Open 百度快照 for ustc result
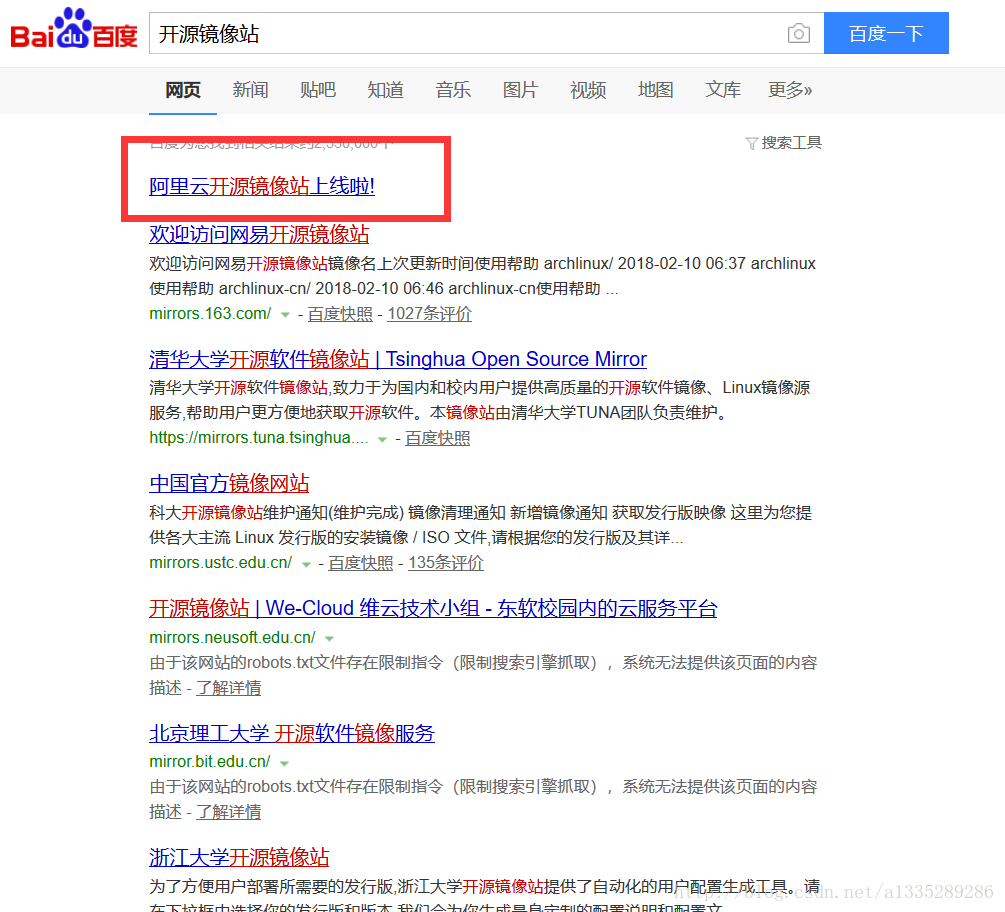This screenshot has height=912, width=1005. (x=361, y=563)
